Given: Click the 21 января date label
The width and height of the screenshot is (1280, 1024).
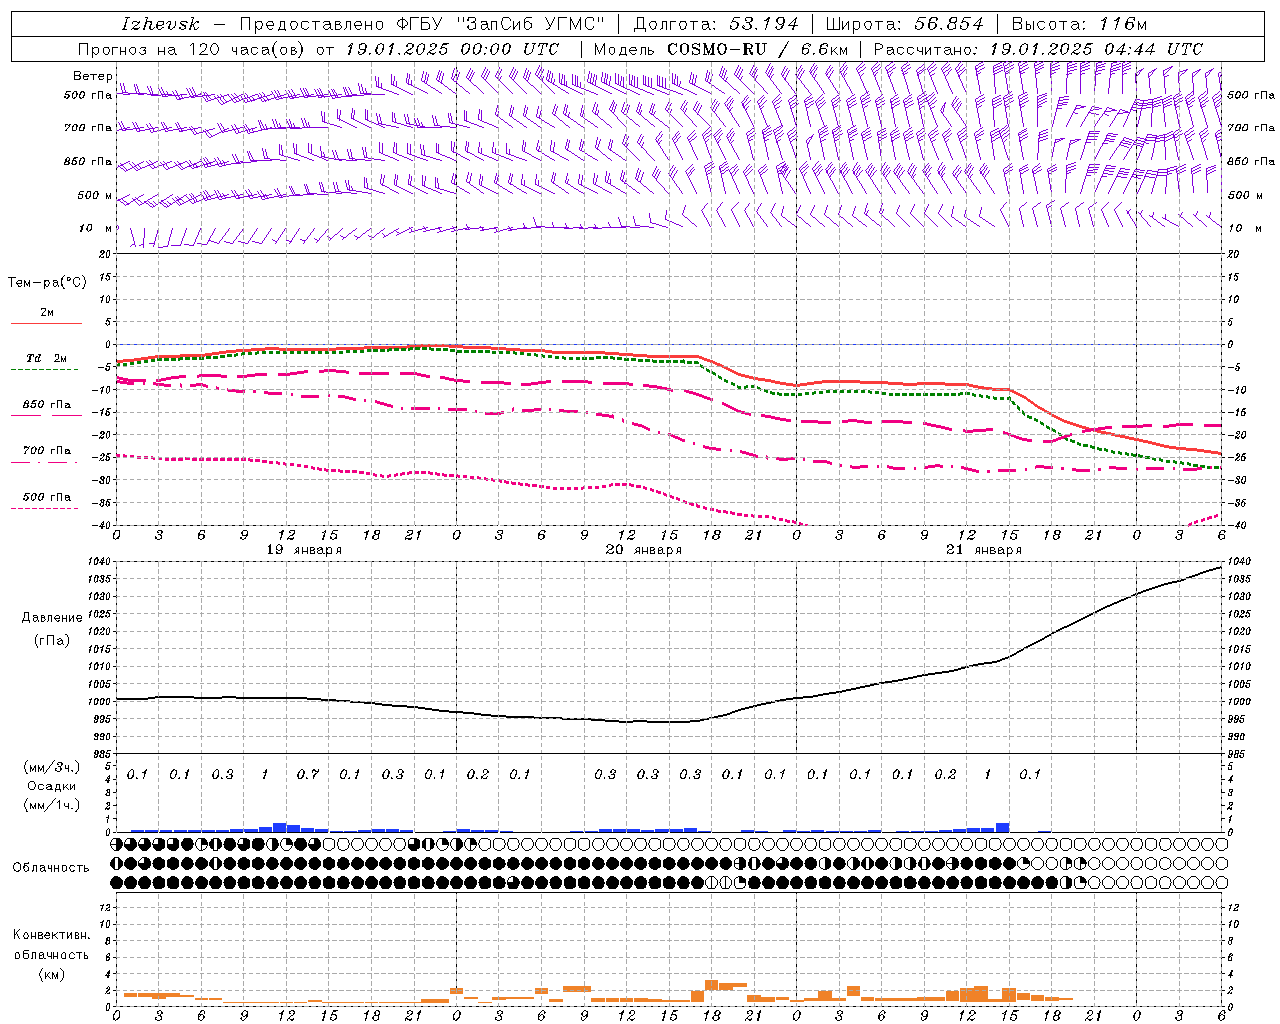Looking at the screenshot, I should click(984, 550).
